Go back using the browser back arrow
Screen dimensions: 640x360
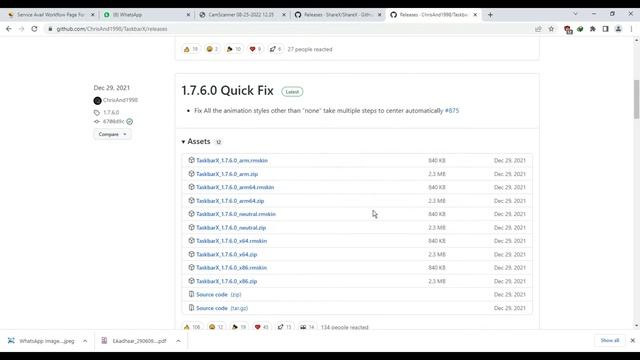click(x=9, y=29)
